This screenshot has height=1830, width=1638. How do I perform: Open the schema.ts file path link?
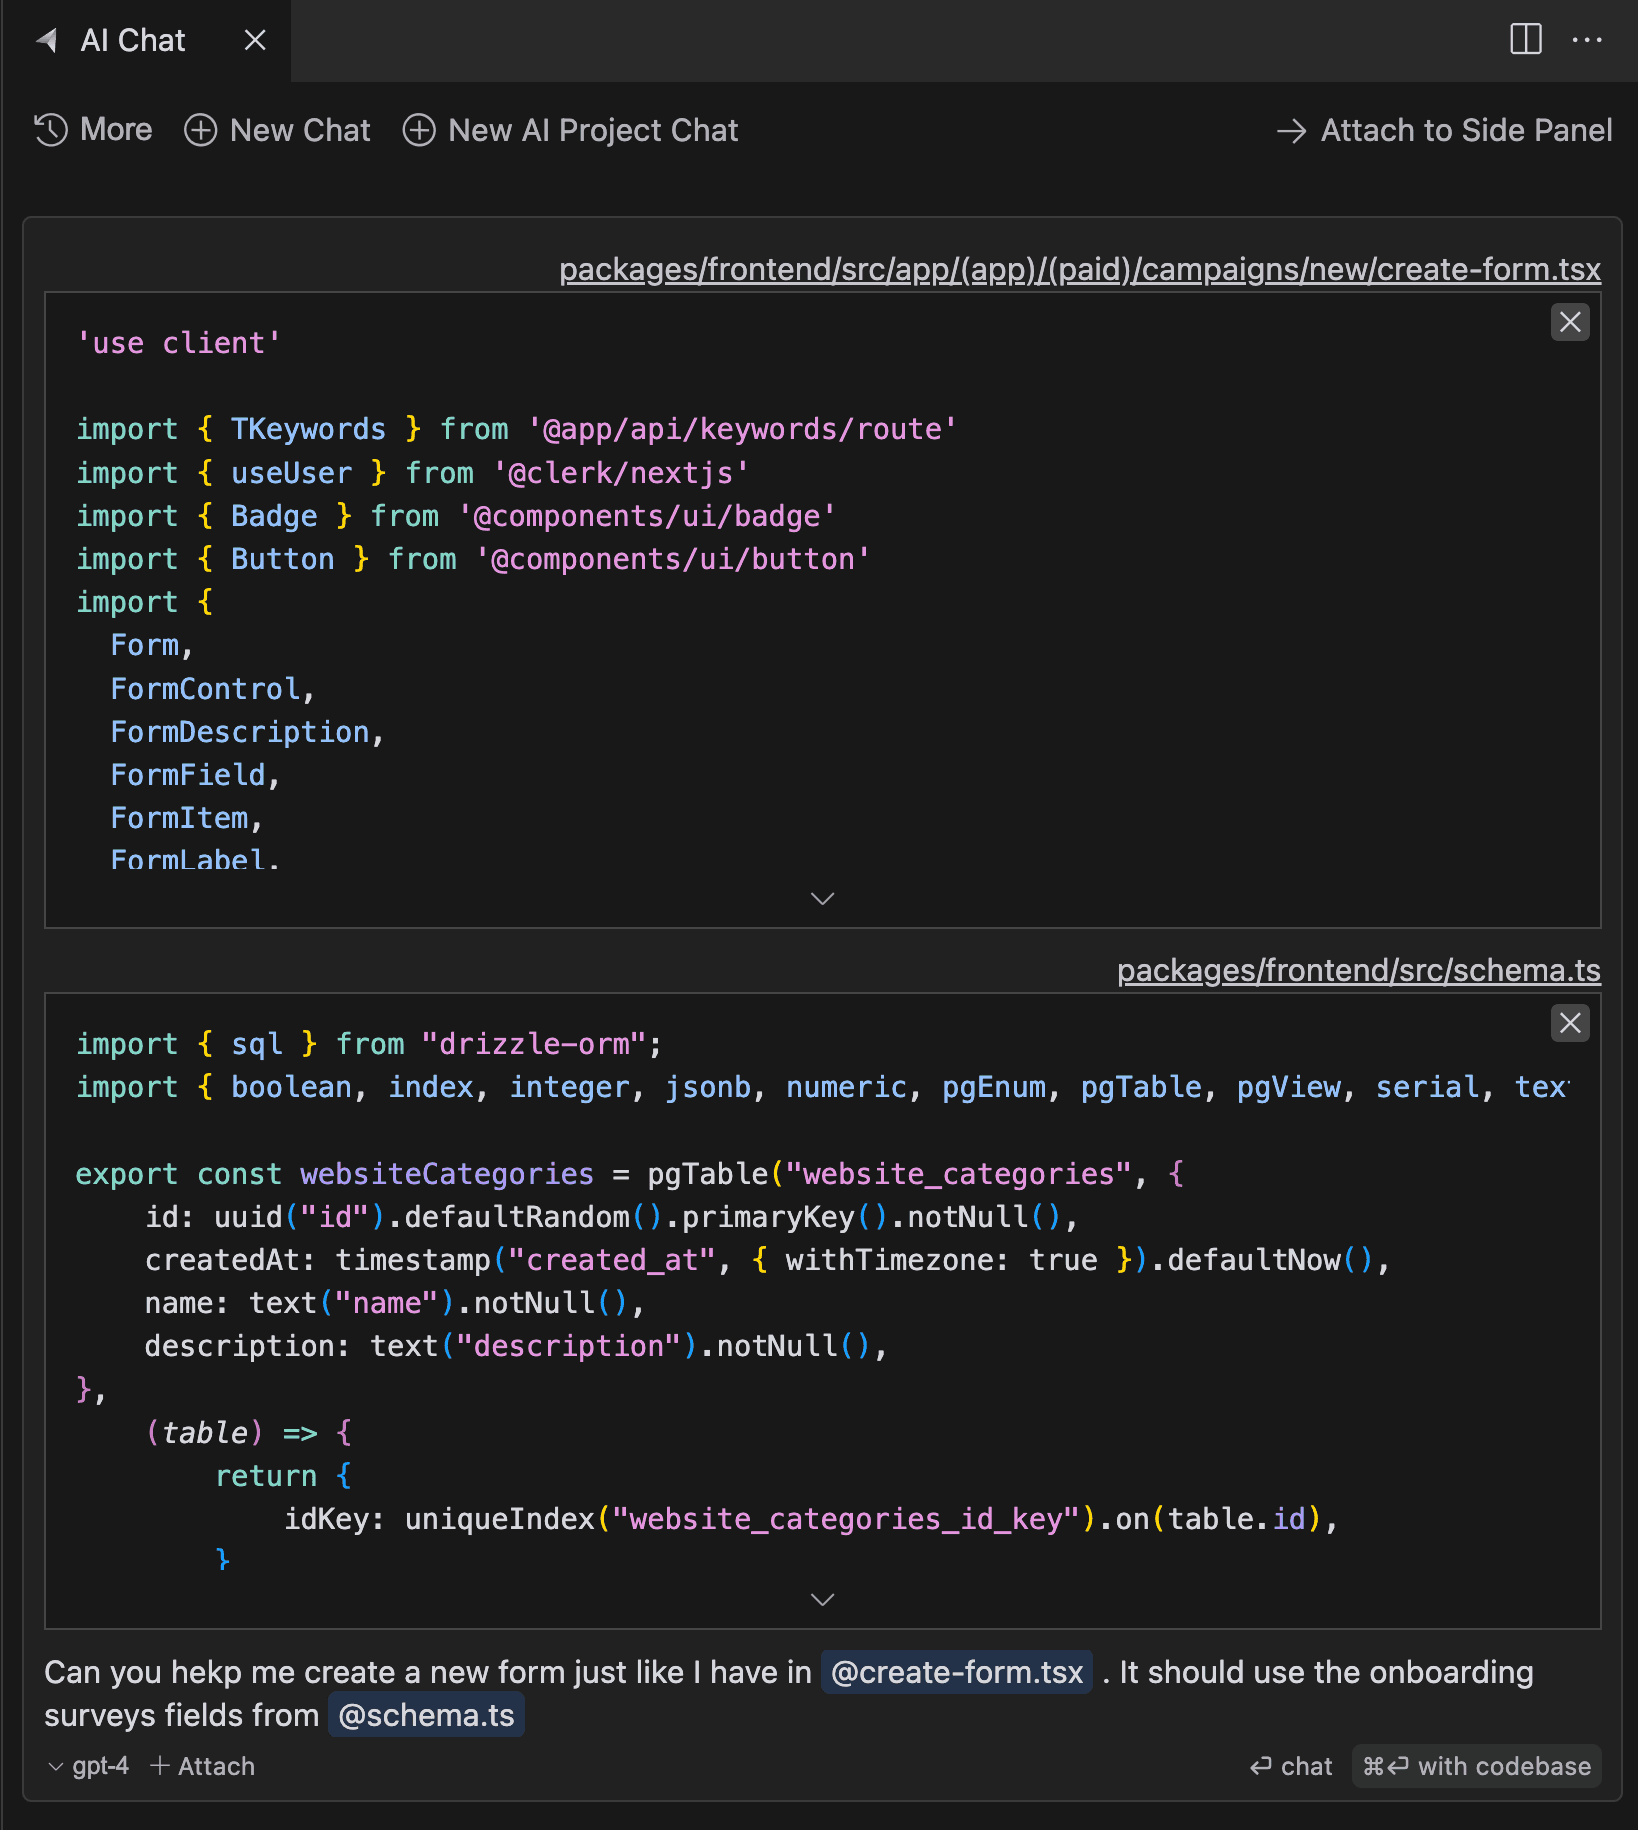tap(1358, 970)
